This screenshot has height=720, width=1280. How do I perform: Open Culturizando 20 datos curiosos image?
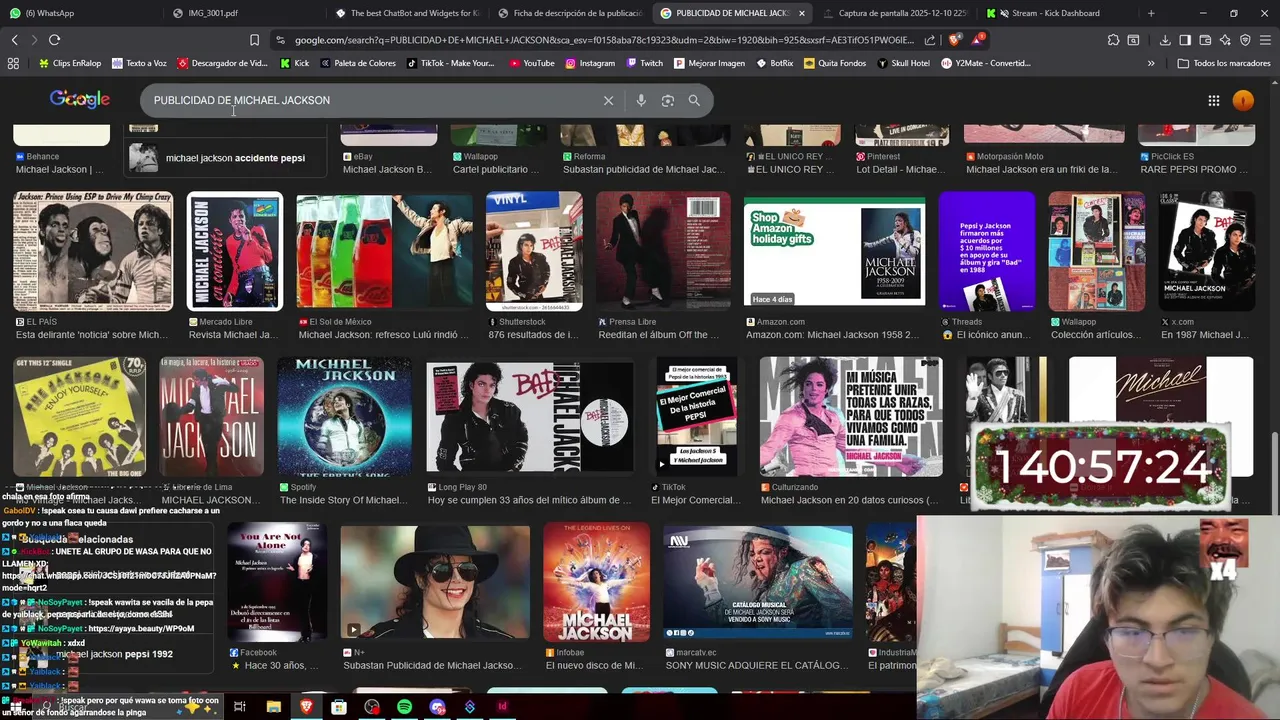pos(851,416)
